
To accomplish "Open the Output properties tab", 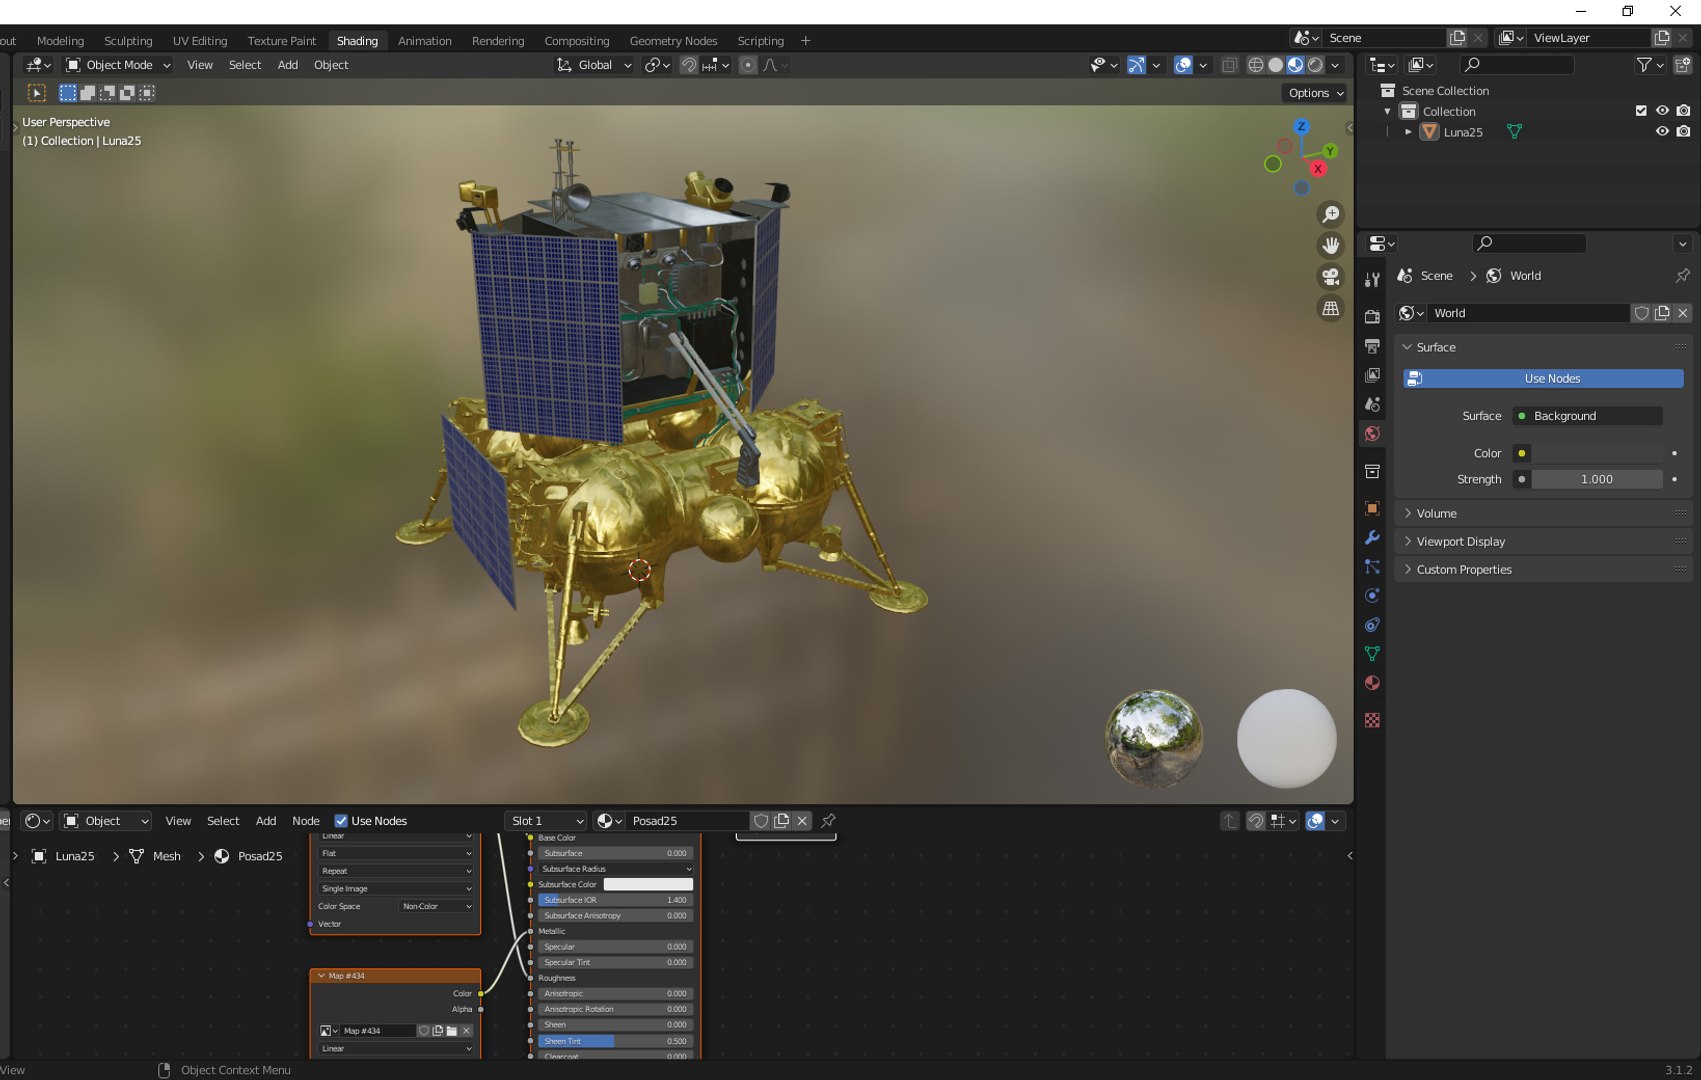I will tap(1372, 346).
